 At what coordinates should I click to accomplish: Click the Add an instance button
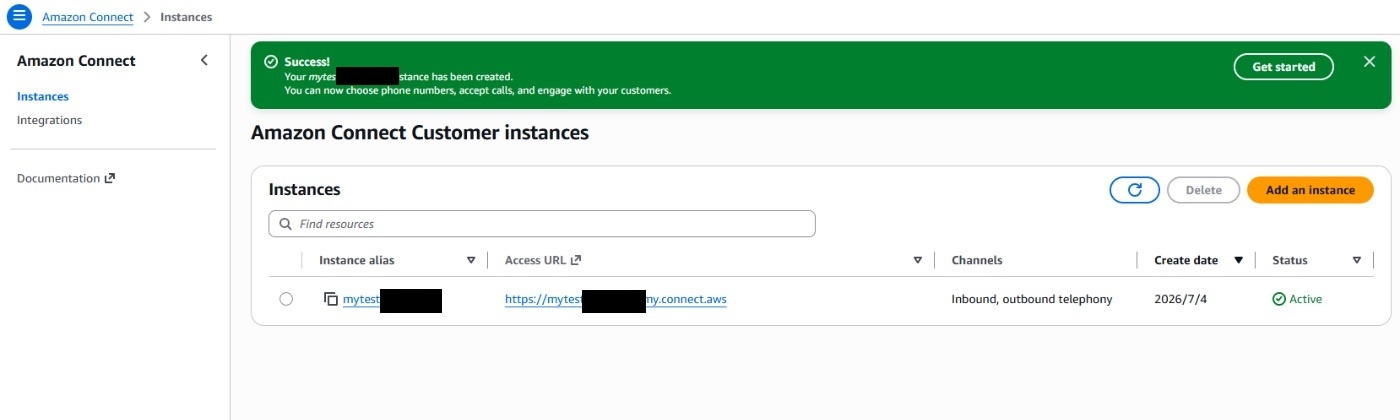click(x=1310, y=190)
